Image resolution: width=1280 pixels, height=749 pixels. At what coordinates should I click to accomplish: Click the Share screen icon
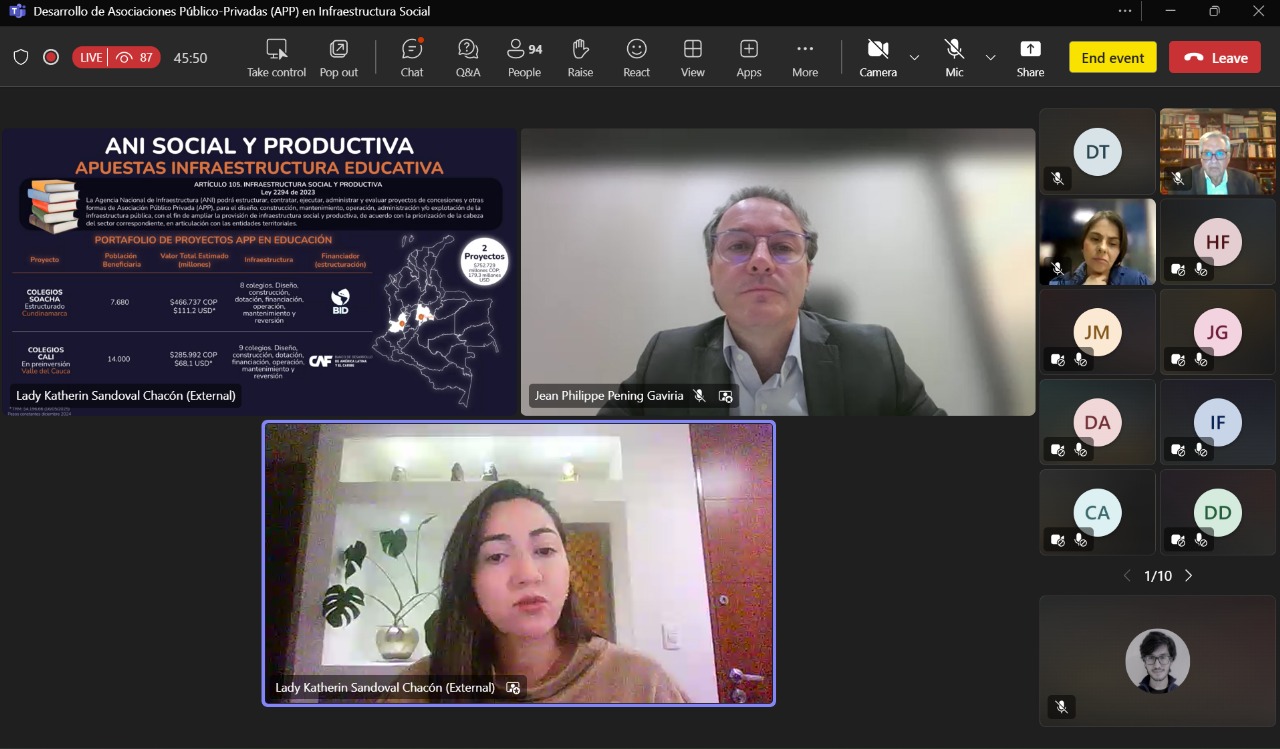tap(1030, 57)
